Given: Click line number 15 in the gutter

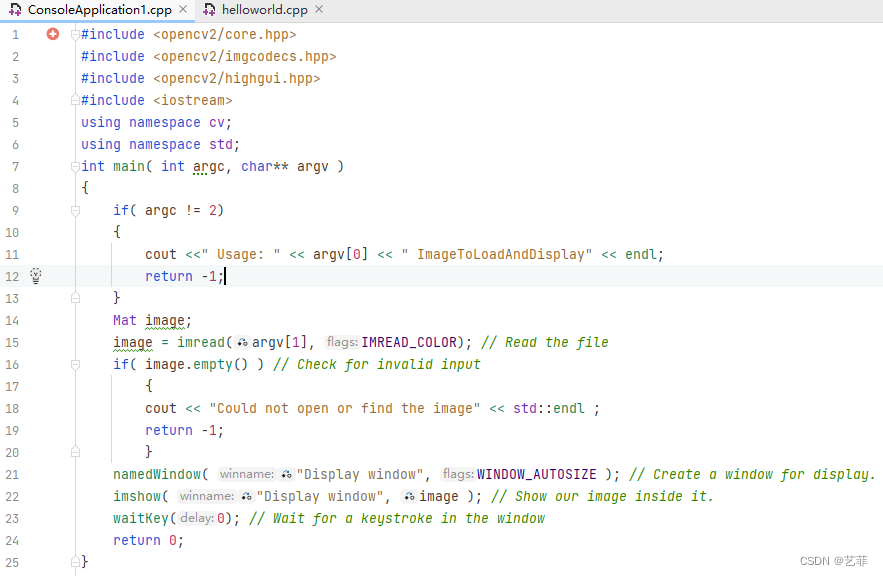Looking at the screenshot, I should (12, 342).
